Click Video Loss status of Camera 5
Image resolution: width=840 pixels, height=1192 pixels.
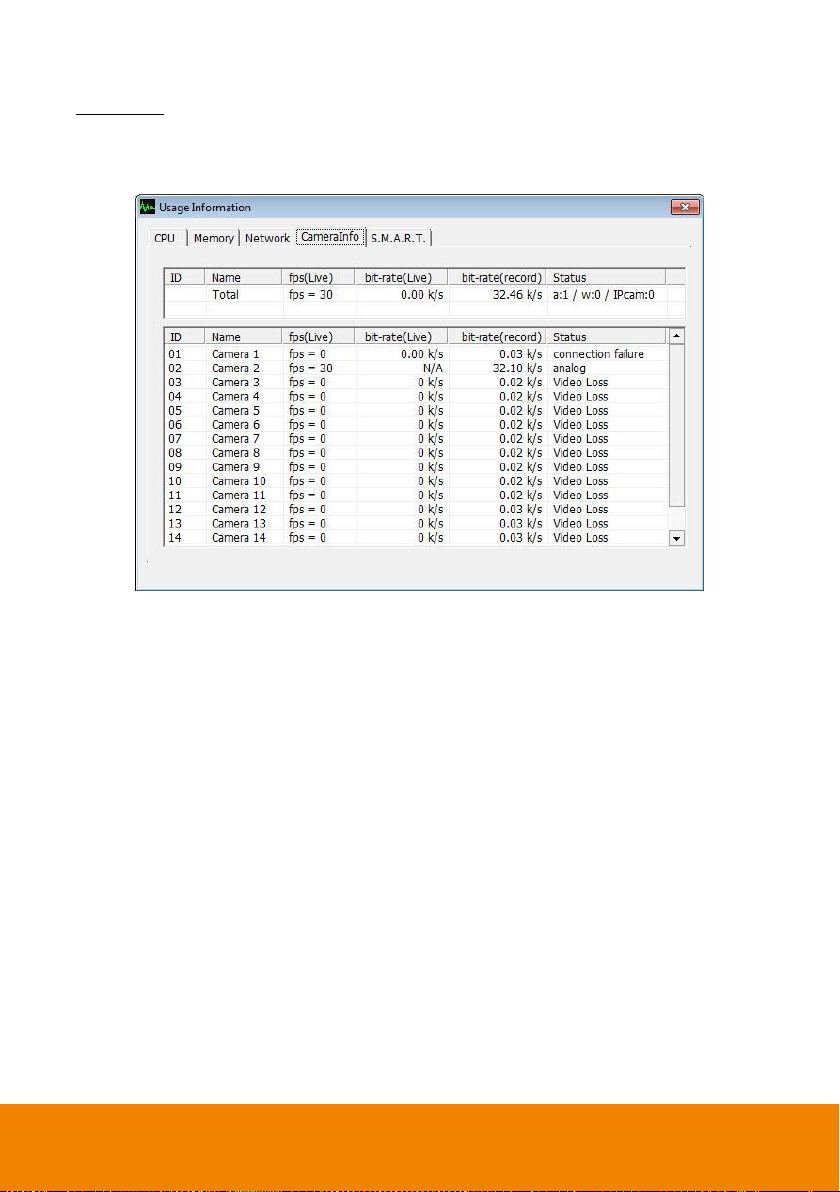(x=581, y=411)
